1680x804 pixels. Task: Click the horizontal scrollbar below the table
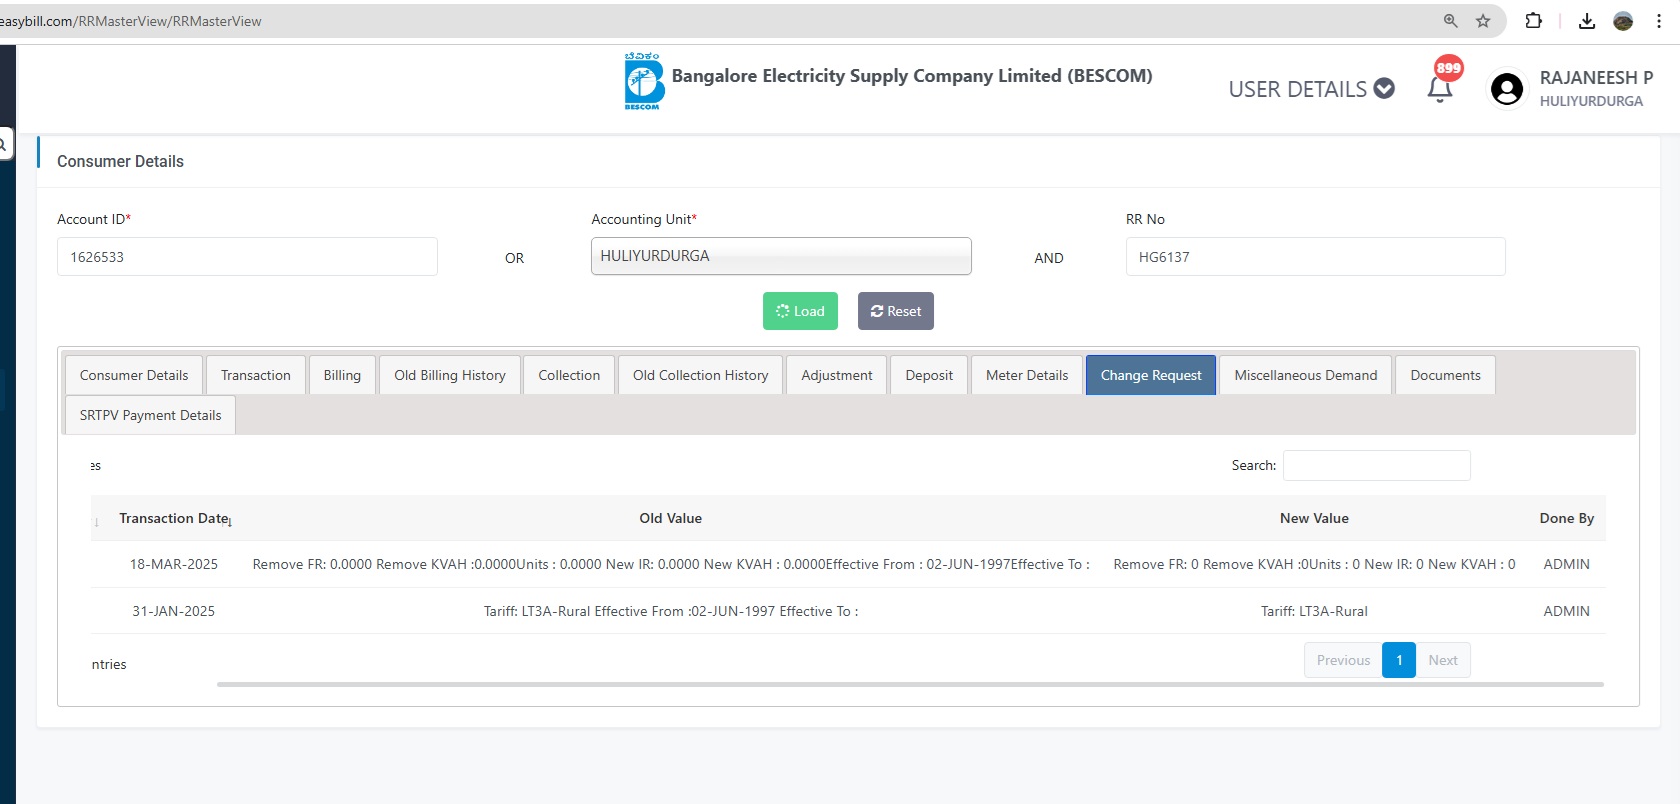[x=910, y=685]
